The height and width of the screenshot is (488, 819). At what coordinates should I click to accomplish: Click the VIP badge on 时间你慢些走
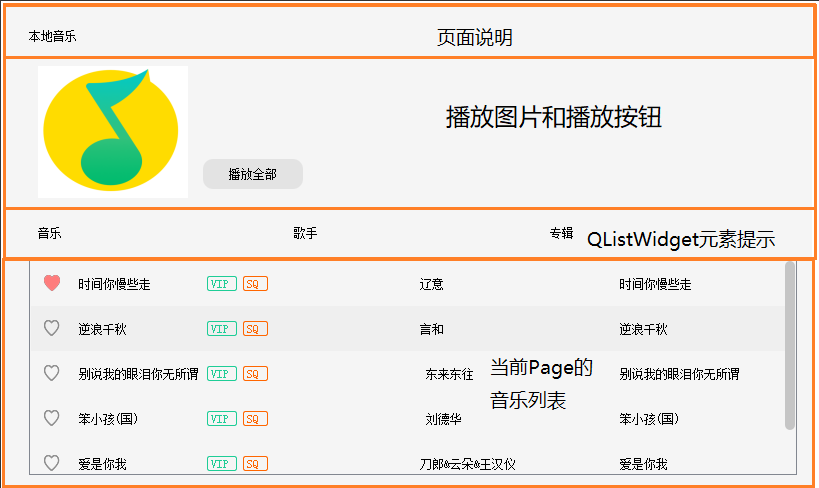click(222, 284)
